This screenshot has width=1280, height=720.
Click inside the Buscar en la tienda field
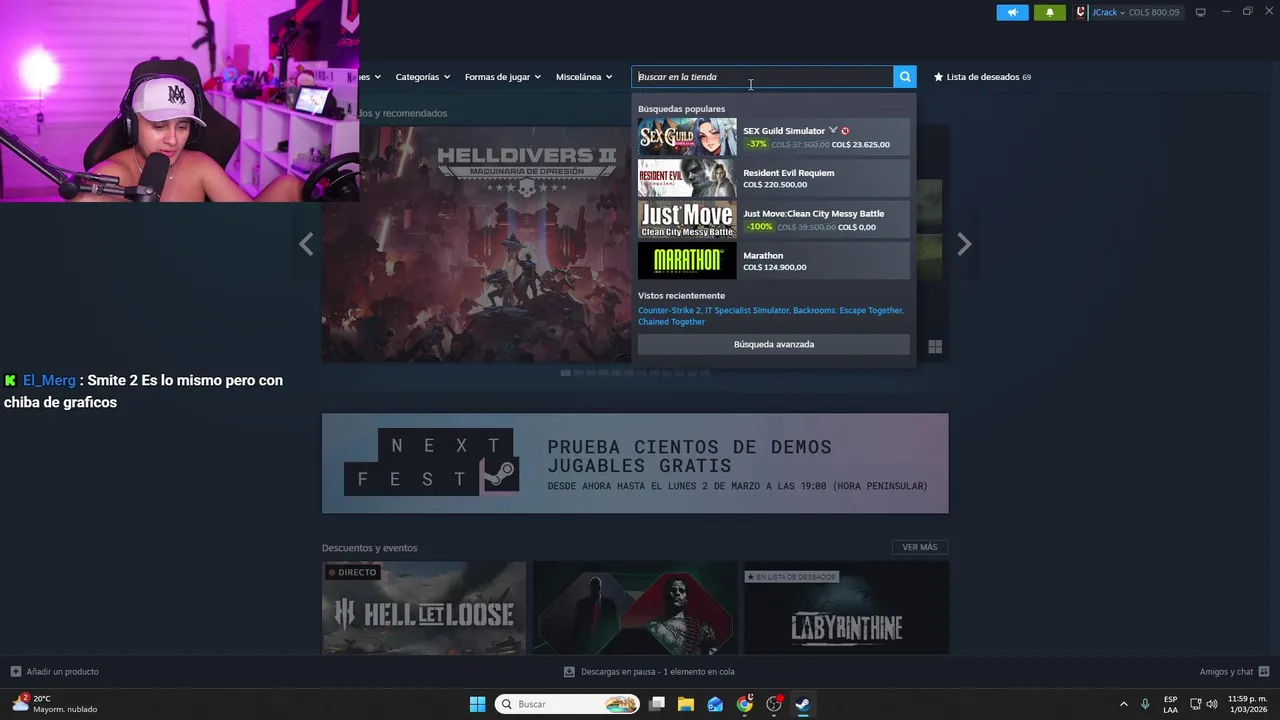762,77
